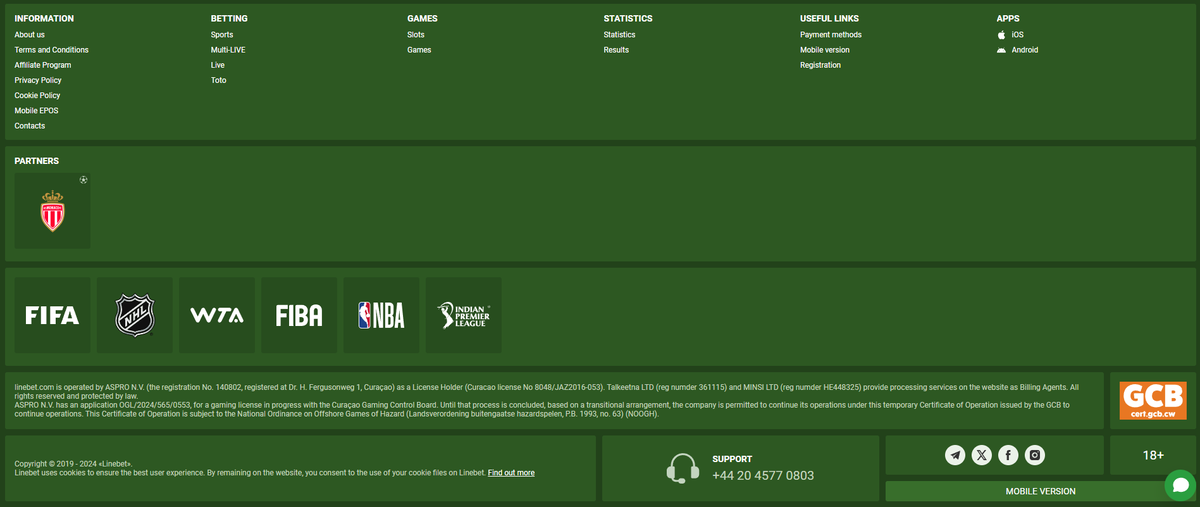Open the Cookie Policy link
Screen dimensions: 1200x507
[37, 95]
